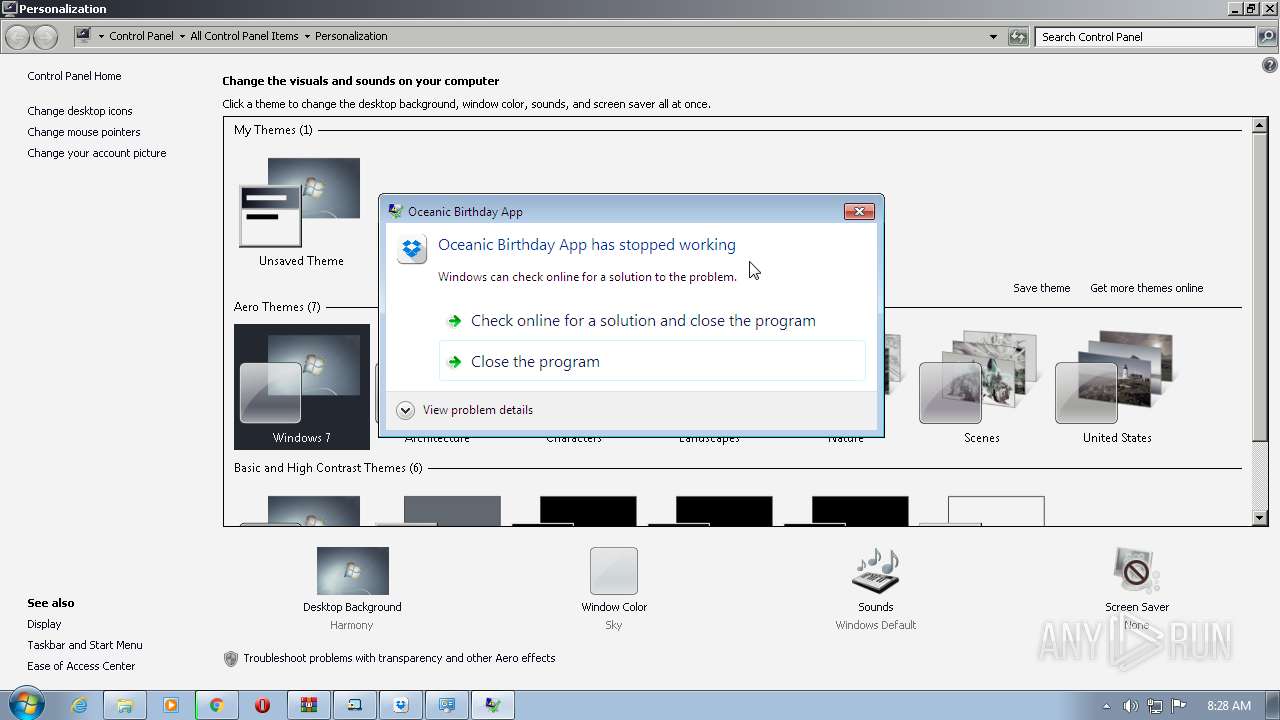Show hidden icons in the system tray
1280x720 pixels.
1106,706
